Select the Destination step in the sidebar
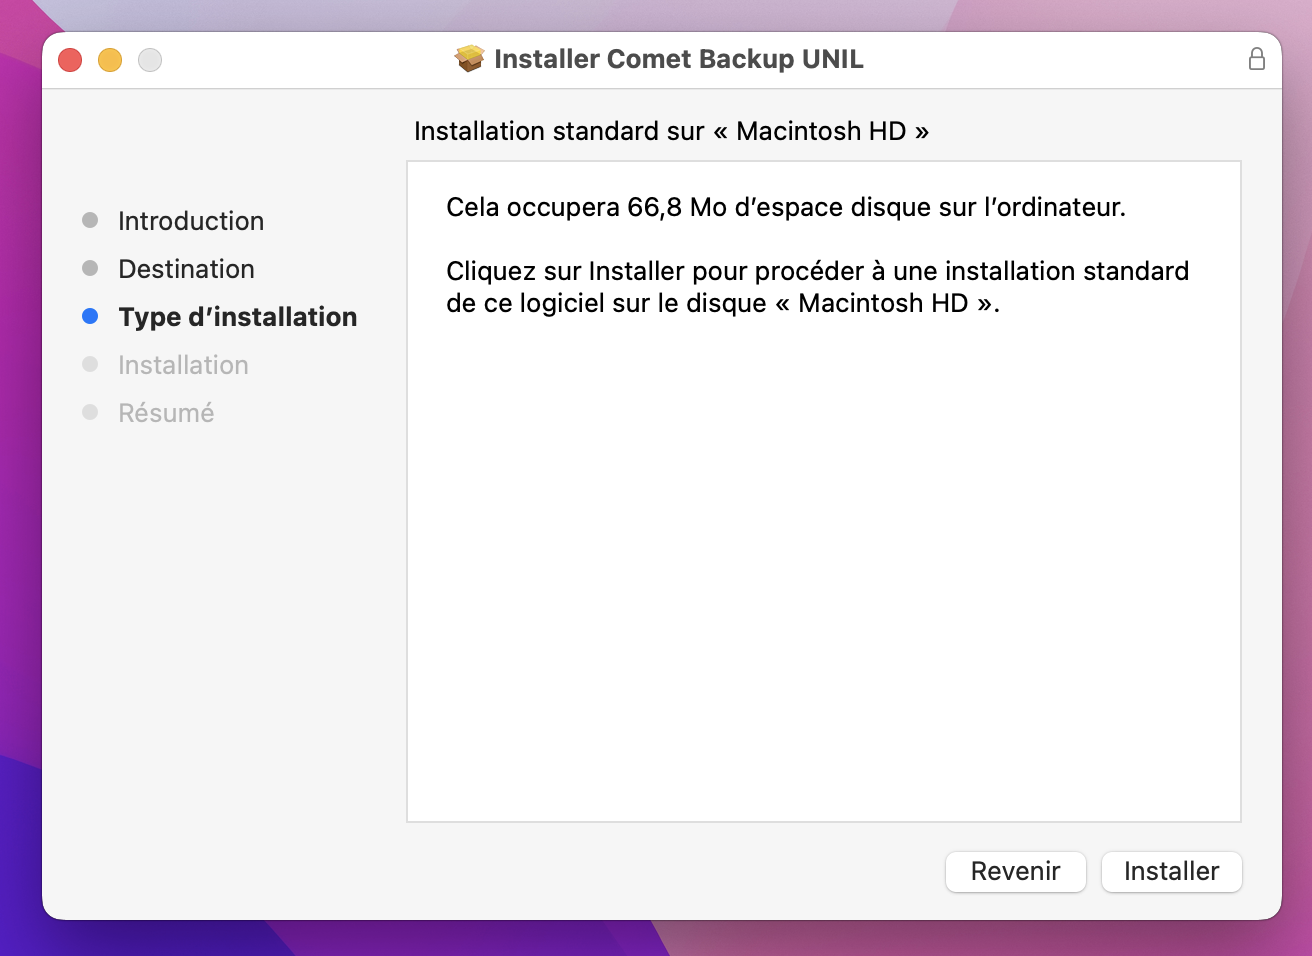 [x=186, y=269]
